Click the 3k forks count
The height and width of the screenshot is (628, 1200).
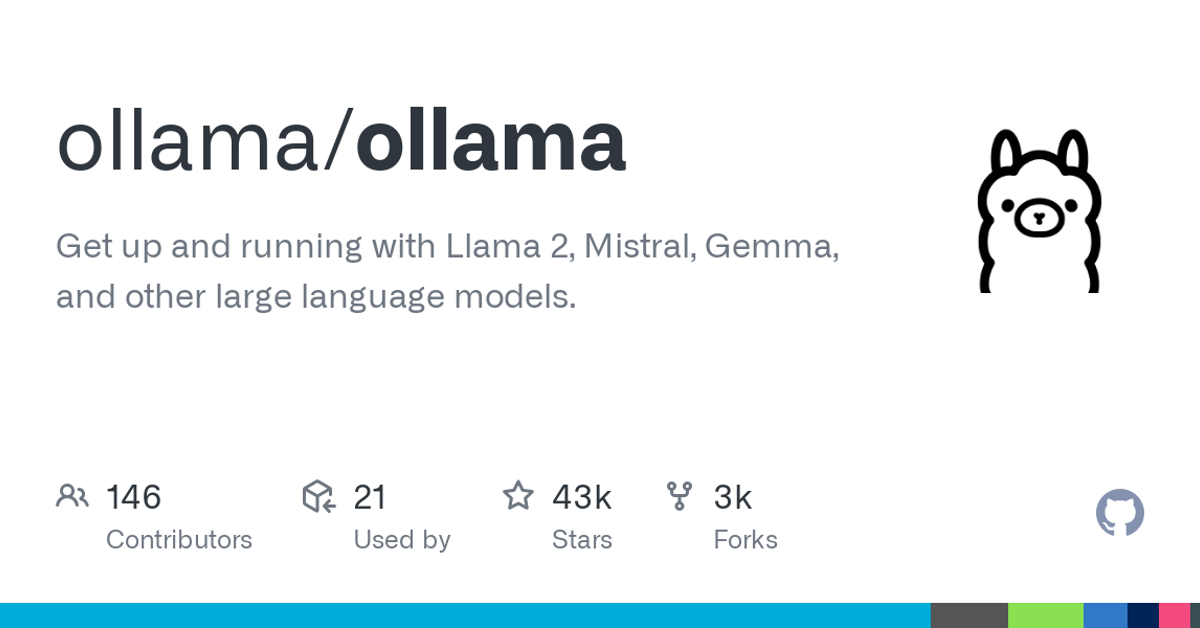coord(732,497)
